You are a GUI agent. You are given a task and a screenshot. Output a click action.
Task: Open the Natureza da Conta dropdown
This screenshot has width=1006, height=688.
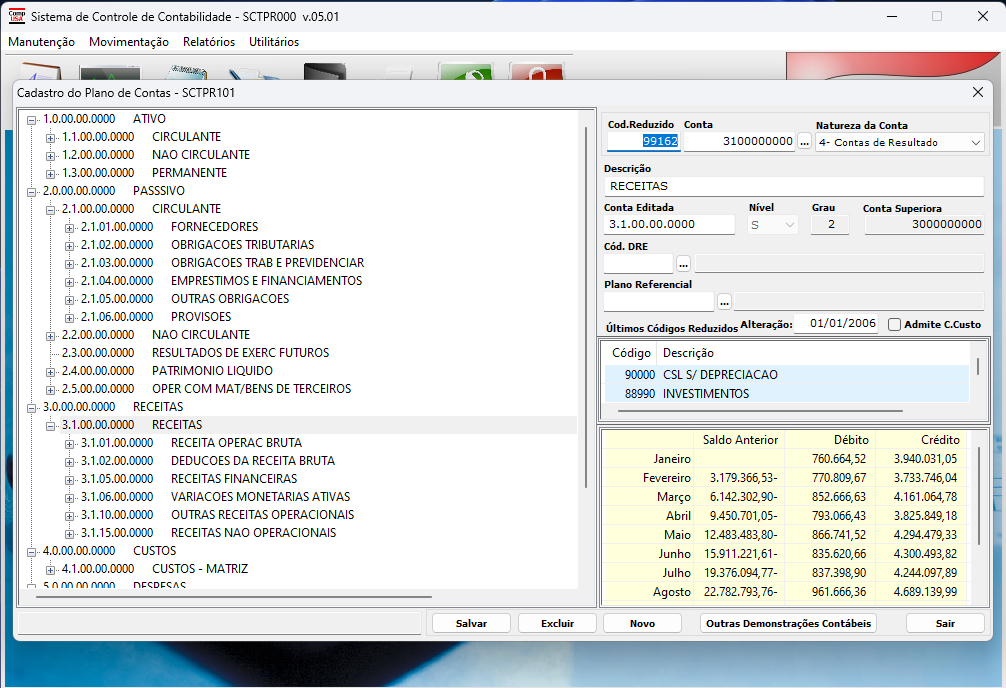(x=975, y=142)
